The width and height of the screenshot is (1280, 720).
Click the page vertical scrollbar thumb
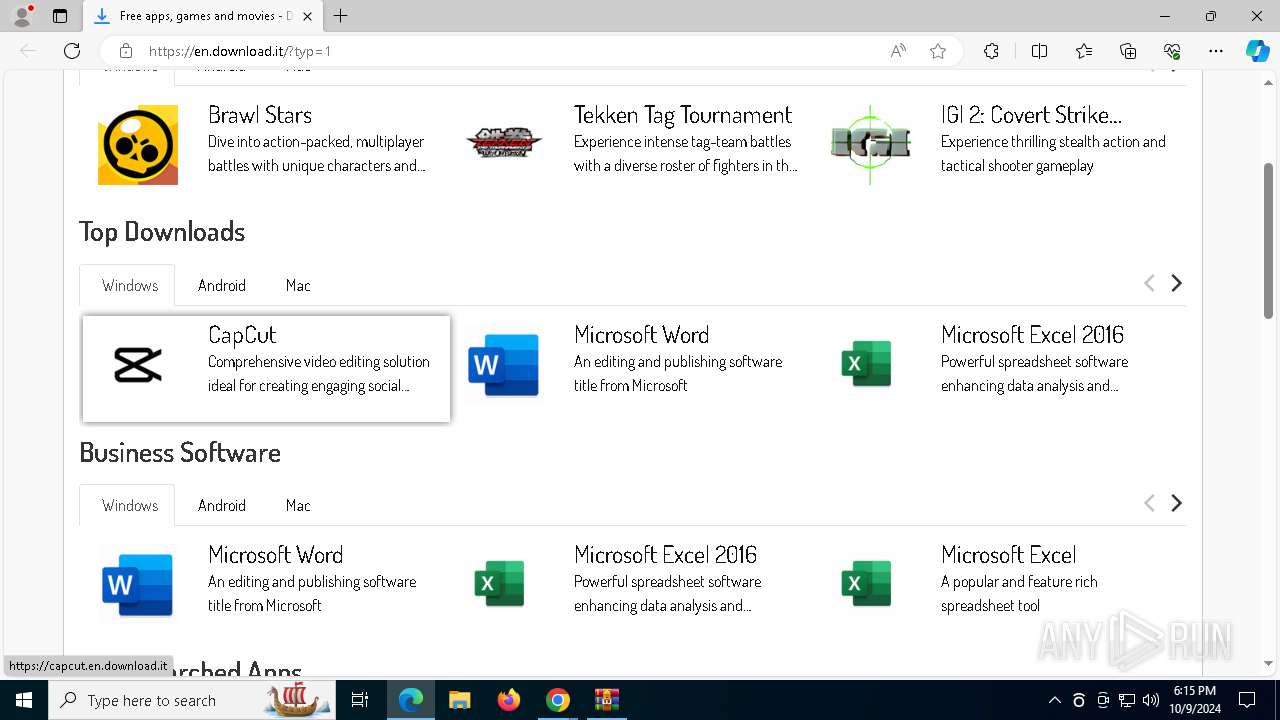pos(1269,240)
